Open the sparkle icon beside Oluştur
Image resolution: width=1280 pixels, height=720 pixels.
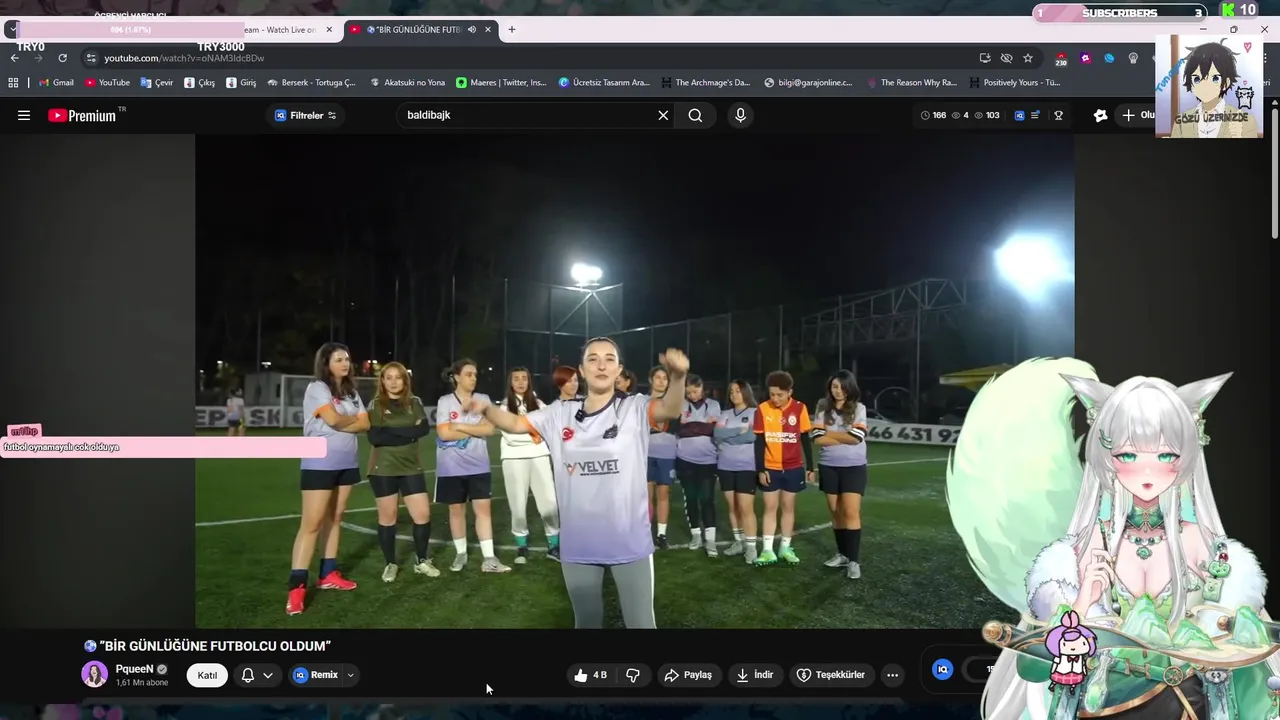coord(1100,115)
